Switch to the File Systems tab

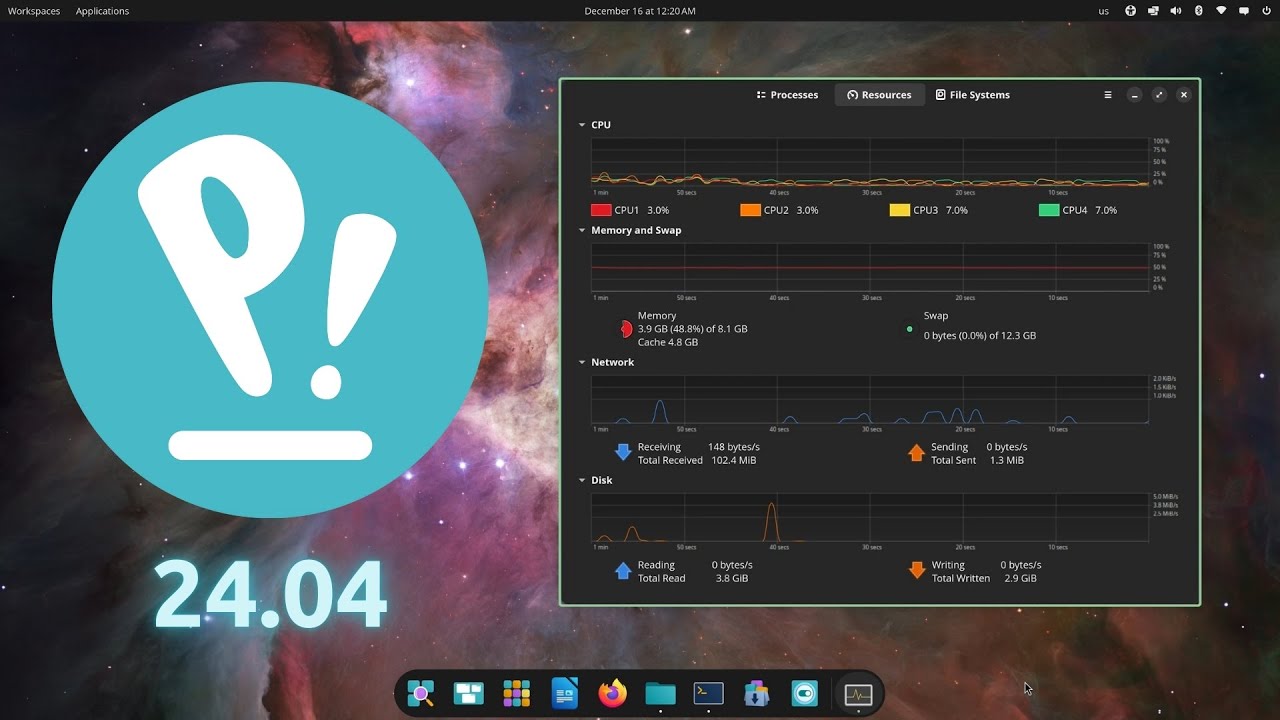(x=972, y=95)
